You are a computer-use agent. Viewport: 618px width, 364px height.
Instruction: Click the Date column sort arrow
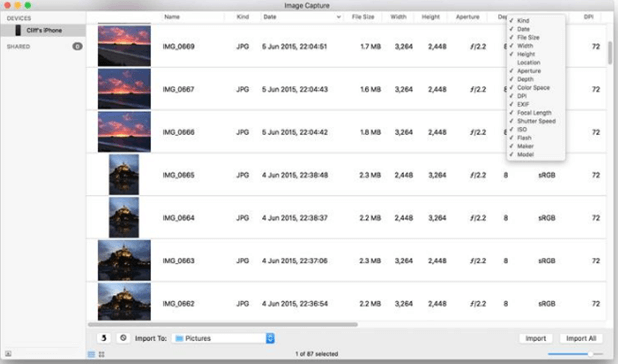pos(338,17)
